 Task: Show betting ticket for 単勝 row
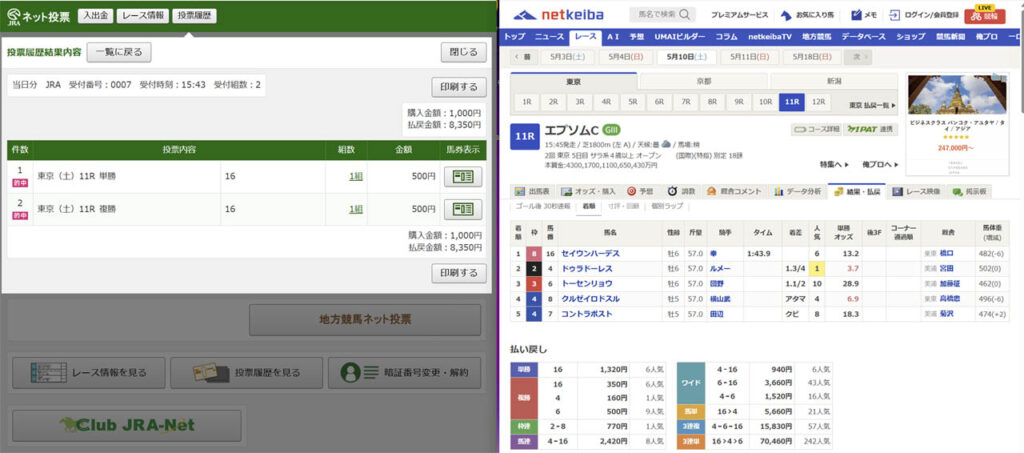pyautogui.click(x=463, y=177)
